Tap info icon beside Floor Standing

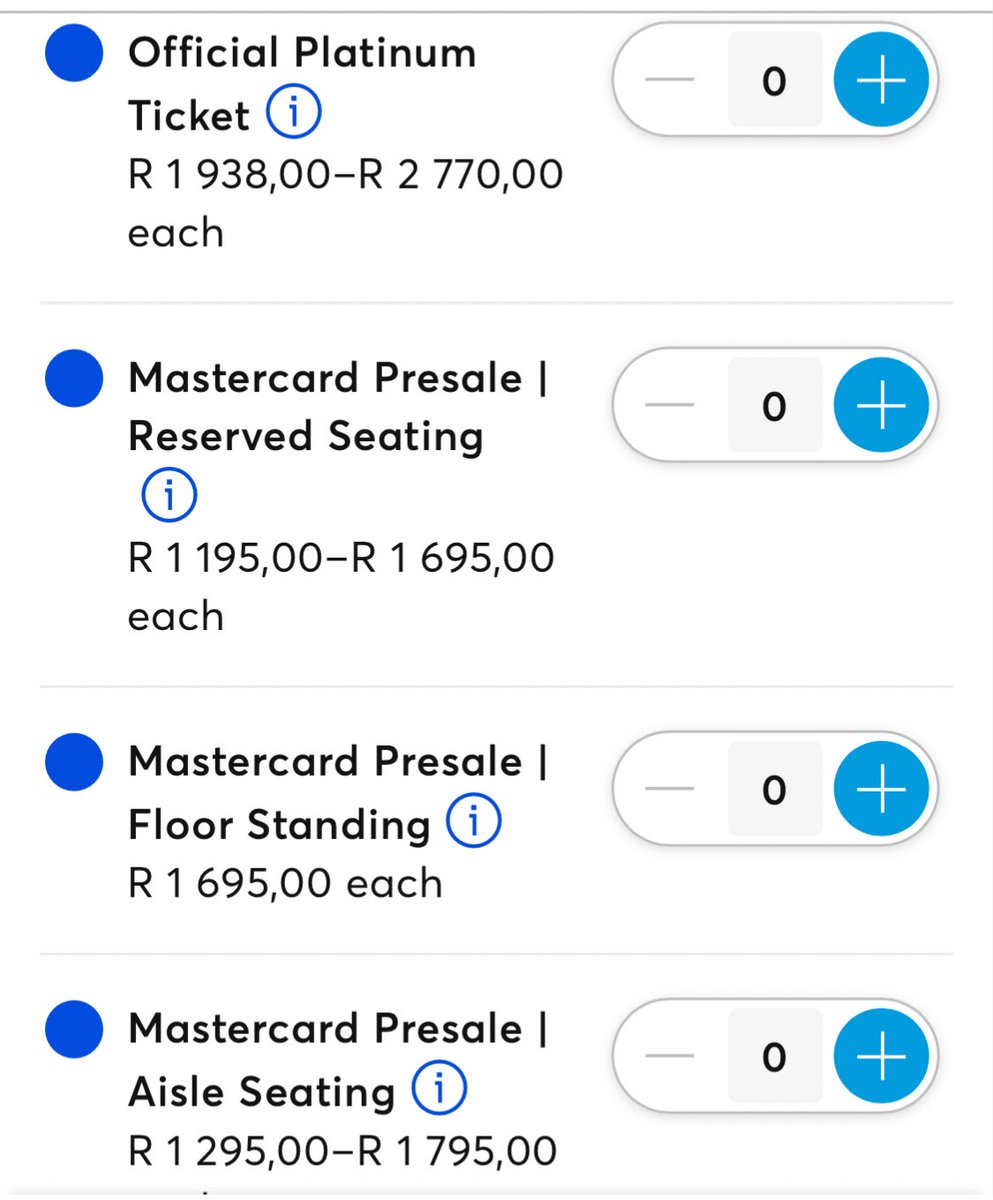tap(474, 823)
